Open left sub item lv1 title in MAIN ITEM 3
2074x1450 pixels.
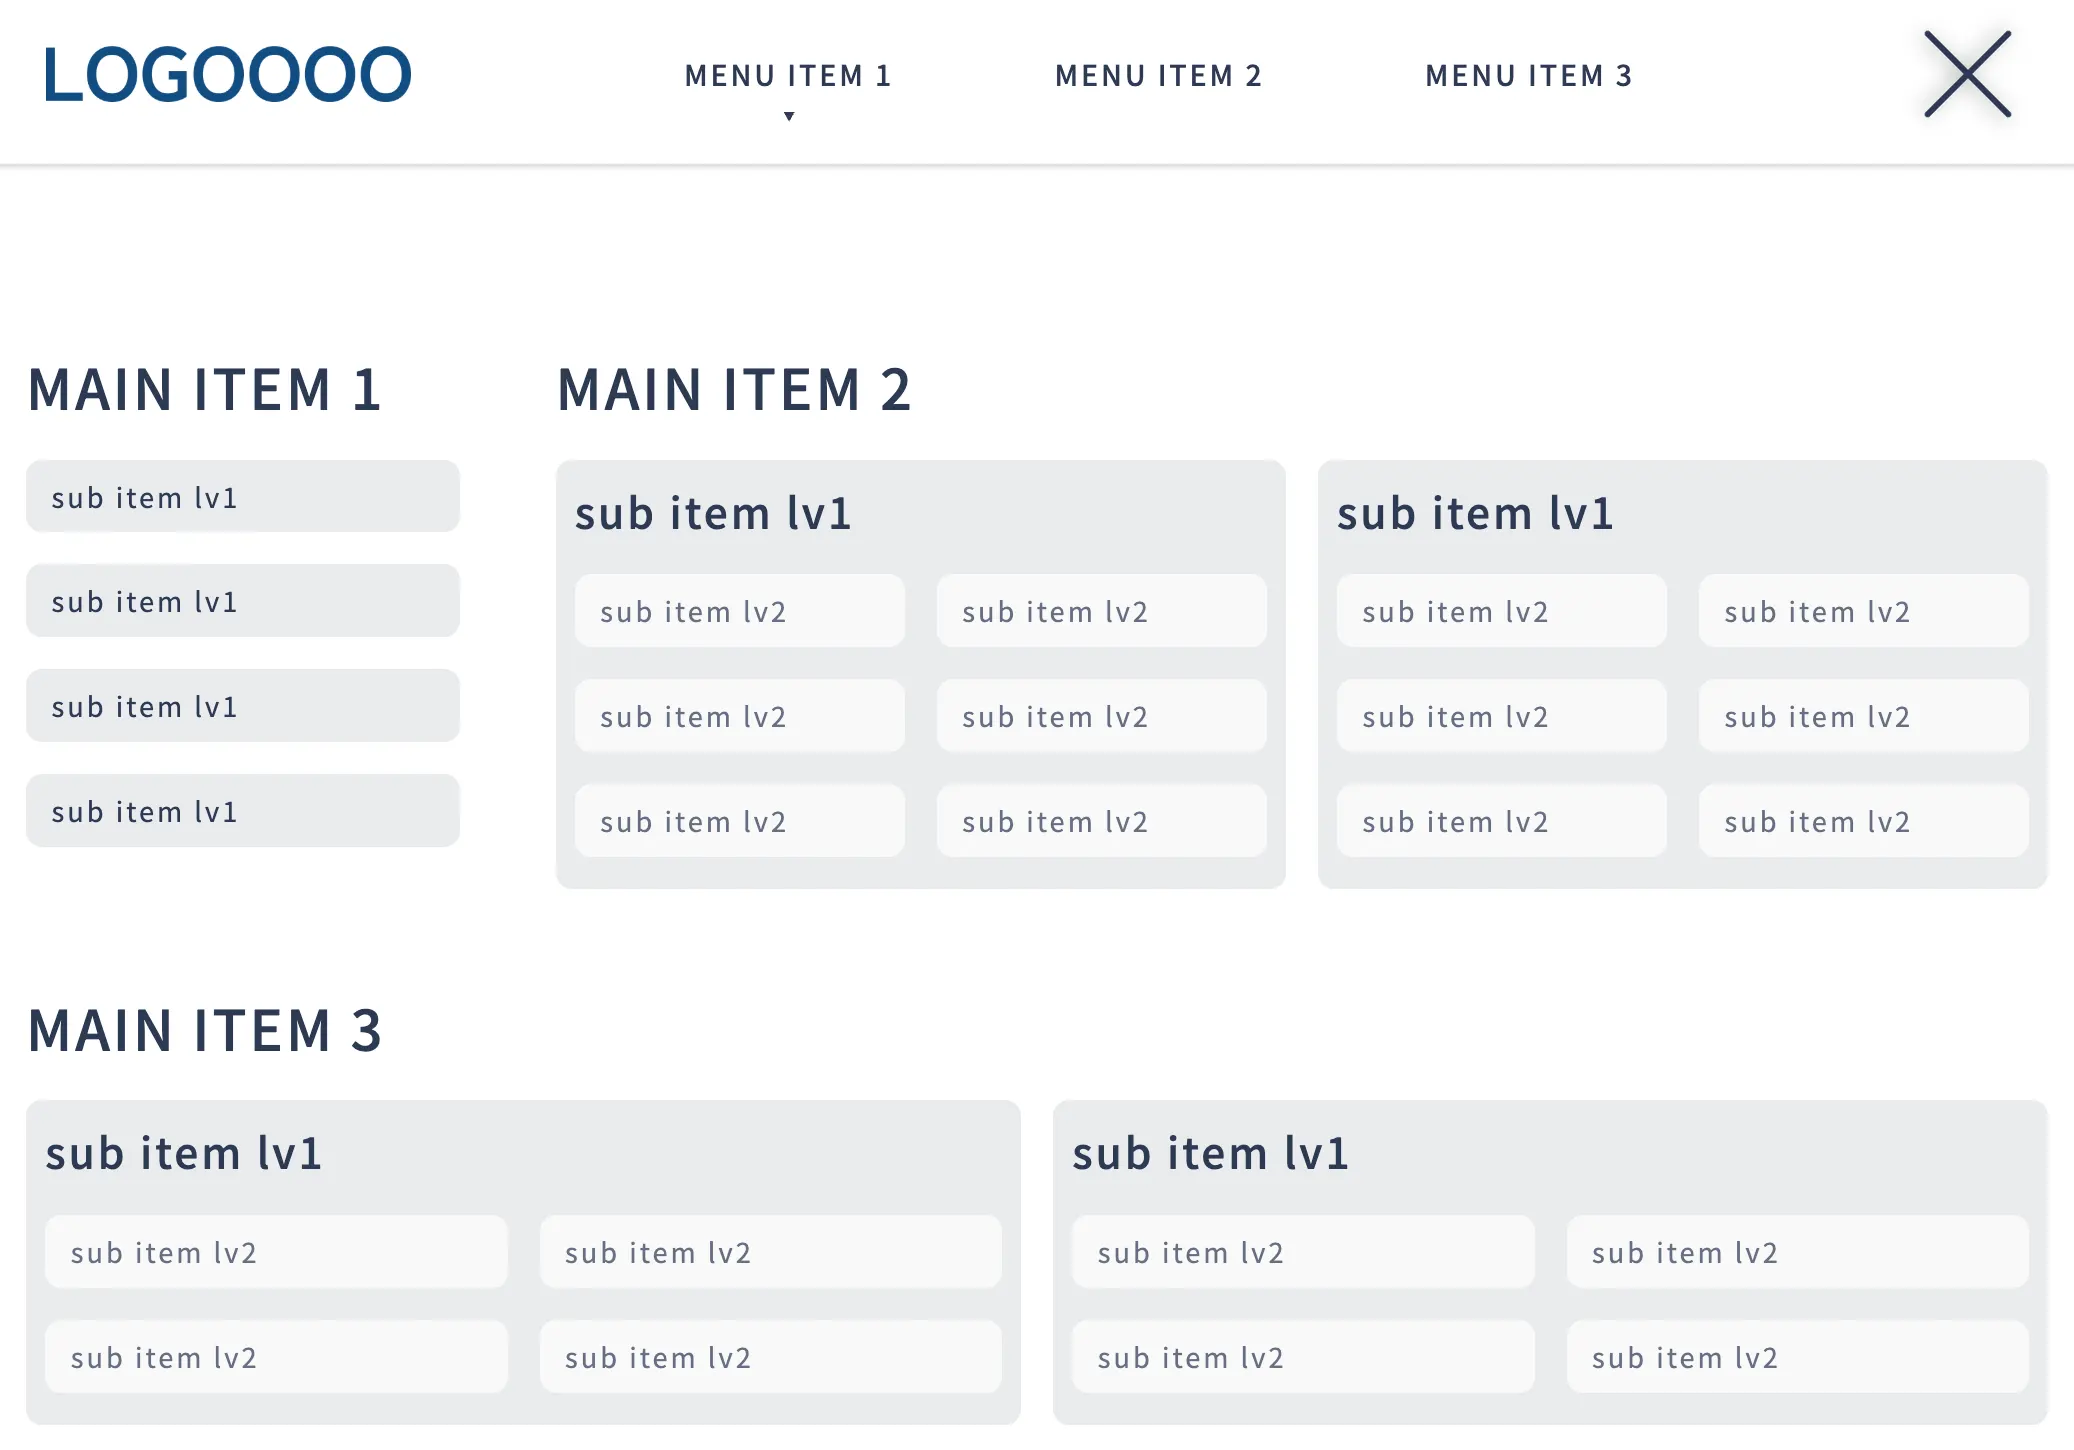(x=184, y=1154)
